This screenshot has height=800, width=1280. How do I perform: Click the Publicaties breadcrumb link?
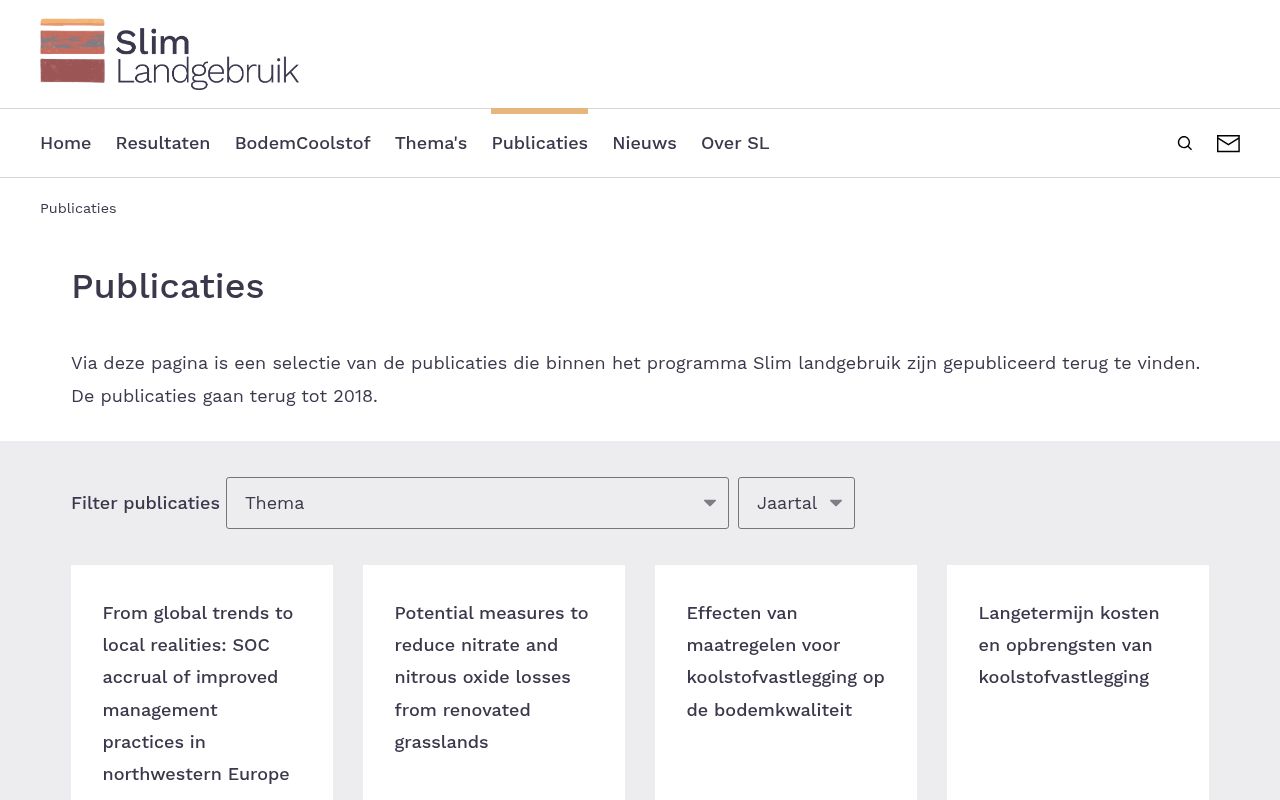[78, 208]
